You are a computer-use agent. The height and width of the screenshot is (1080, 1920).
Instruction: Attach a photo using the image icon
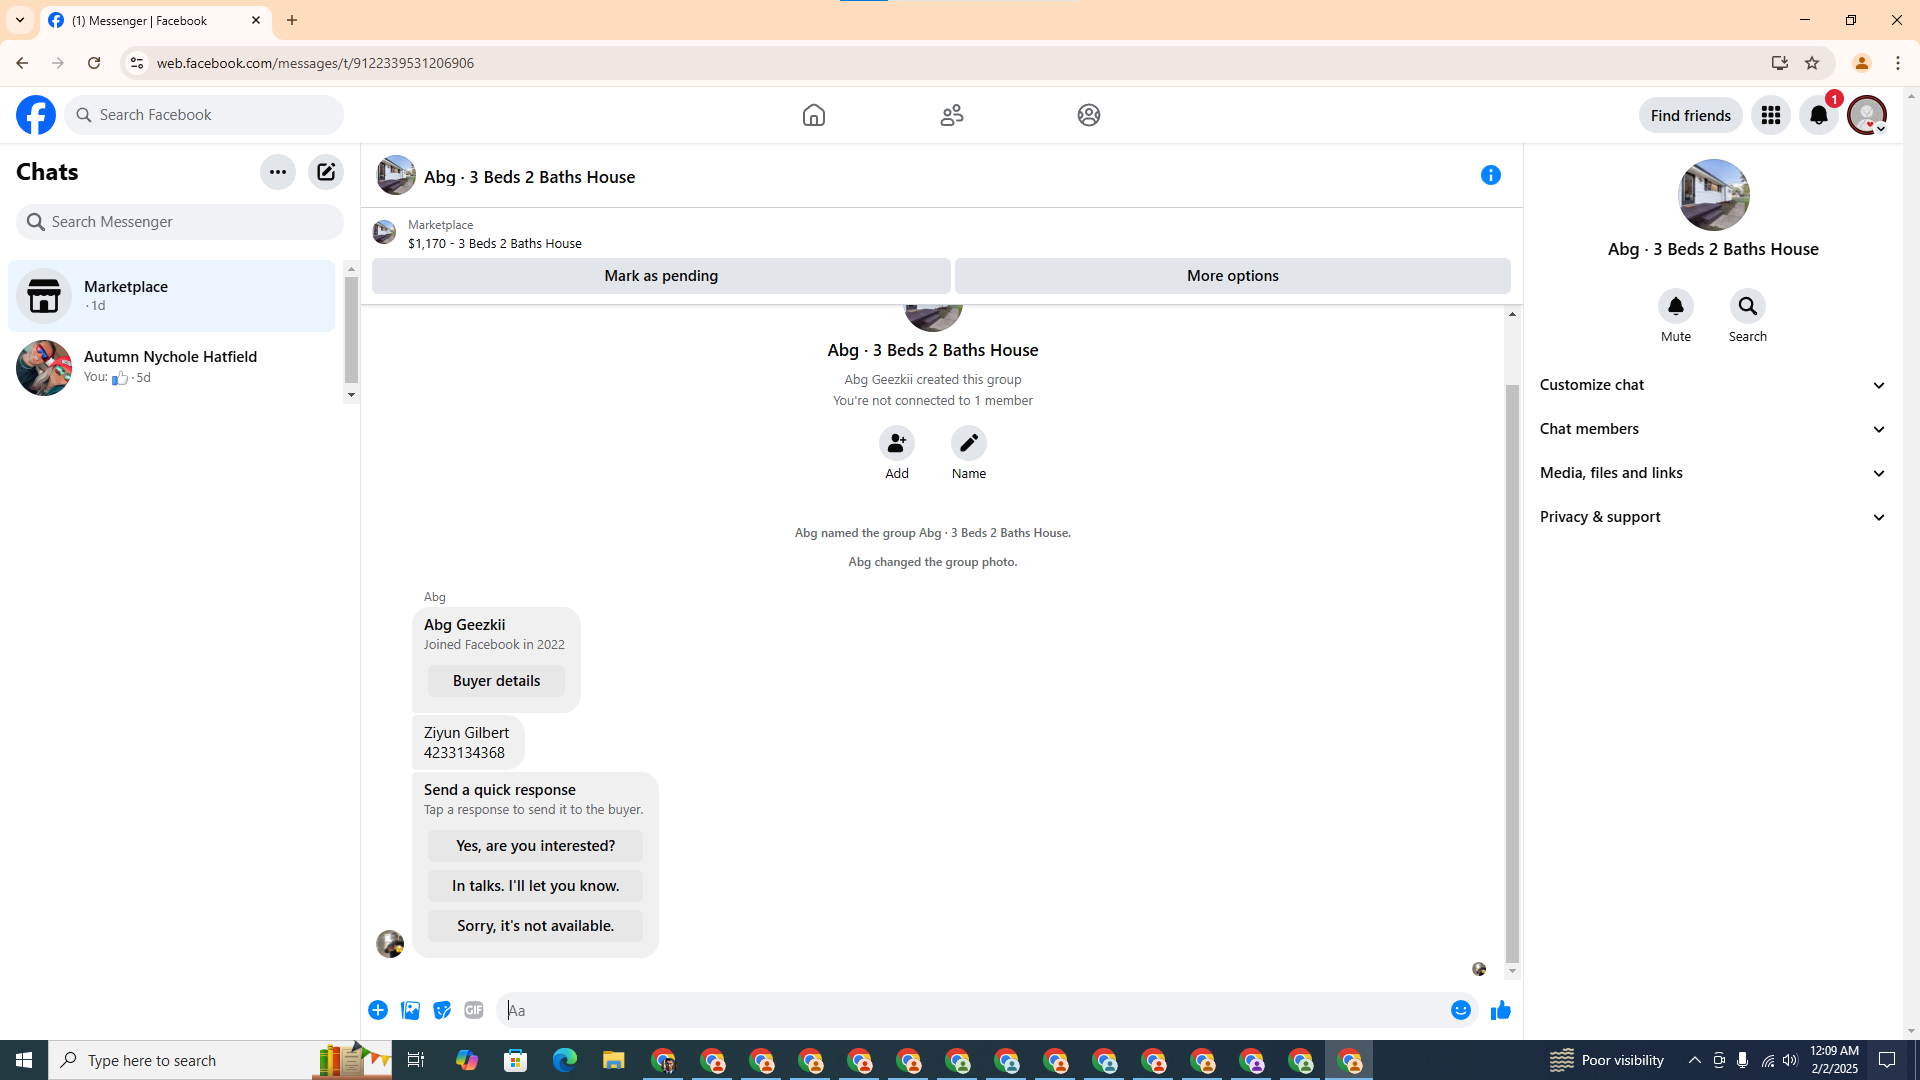[410, 1011]
